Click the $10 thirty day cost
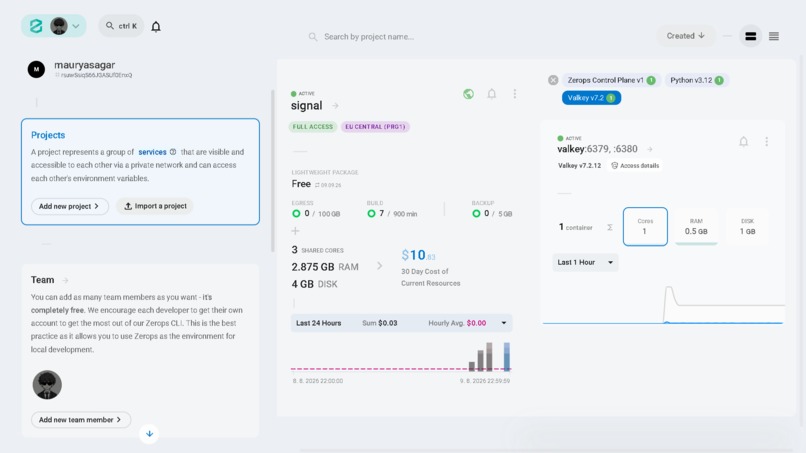806x453 pixels. [418, 255]
